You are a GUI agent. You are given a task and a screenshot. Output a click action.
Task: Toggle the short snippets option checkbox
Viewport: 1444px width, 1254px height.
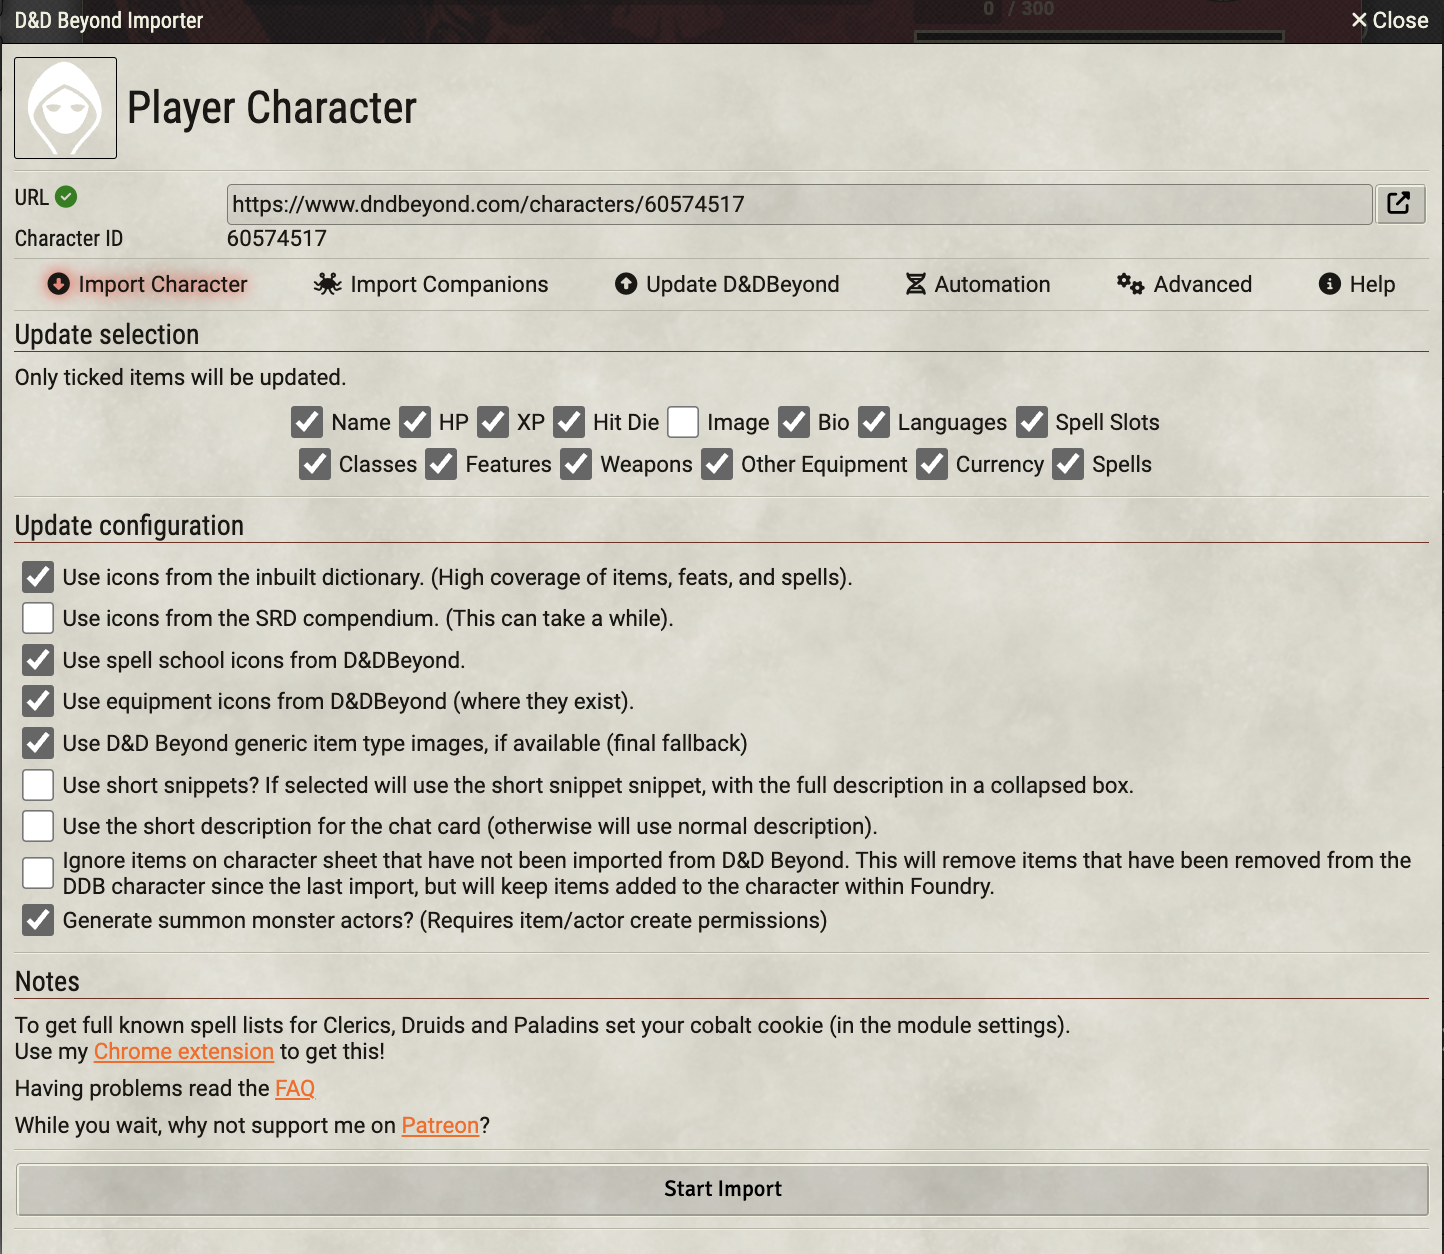(x=38, y=785)
